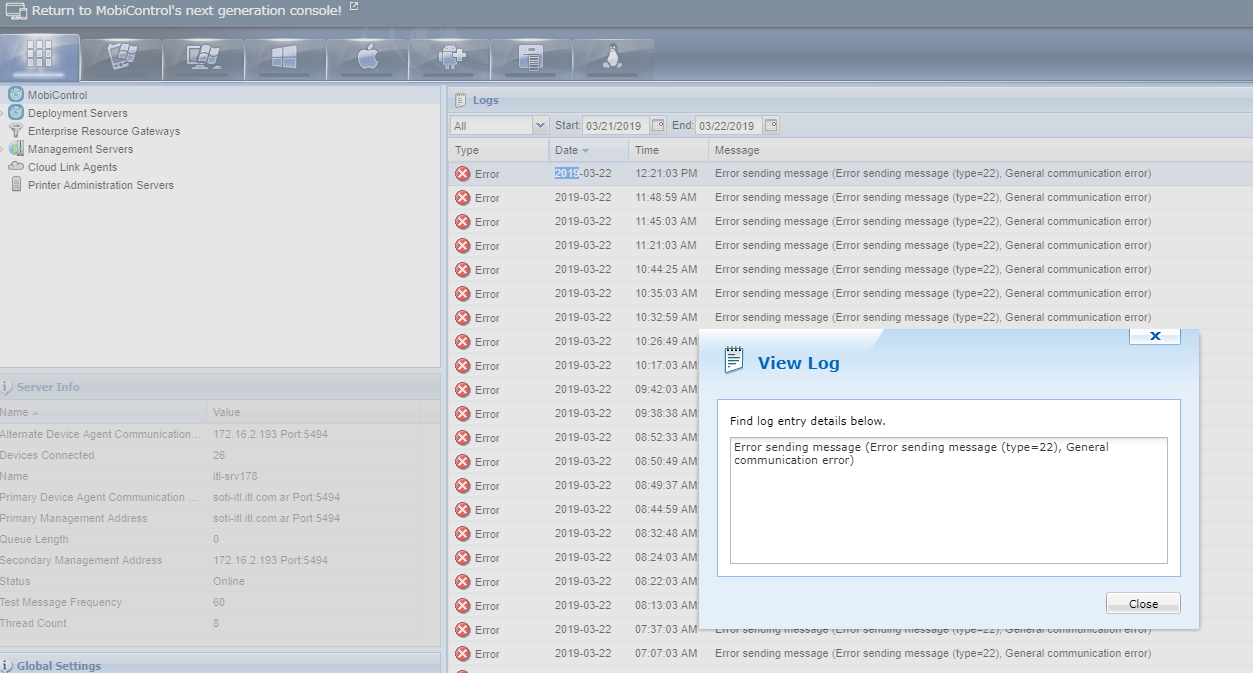Expand the Management Servers tree node
Viewport: 1253px width, 673px height.
(3, 149)
